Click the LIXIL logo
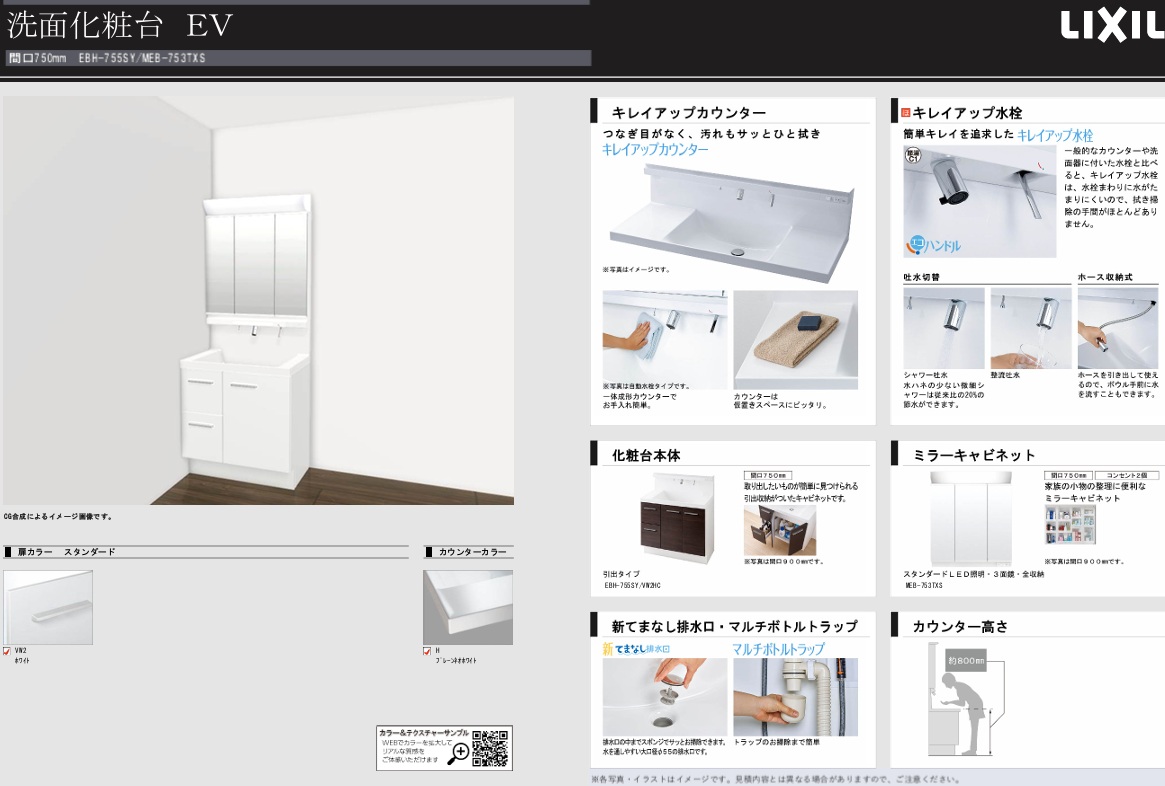This screenshot has height=786, width=1165. [x=1112, y=27]
